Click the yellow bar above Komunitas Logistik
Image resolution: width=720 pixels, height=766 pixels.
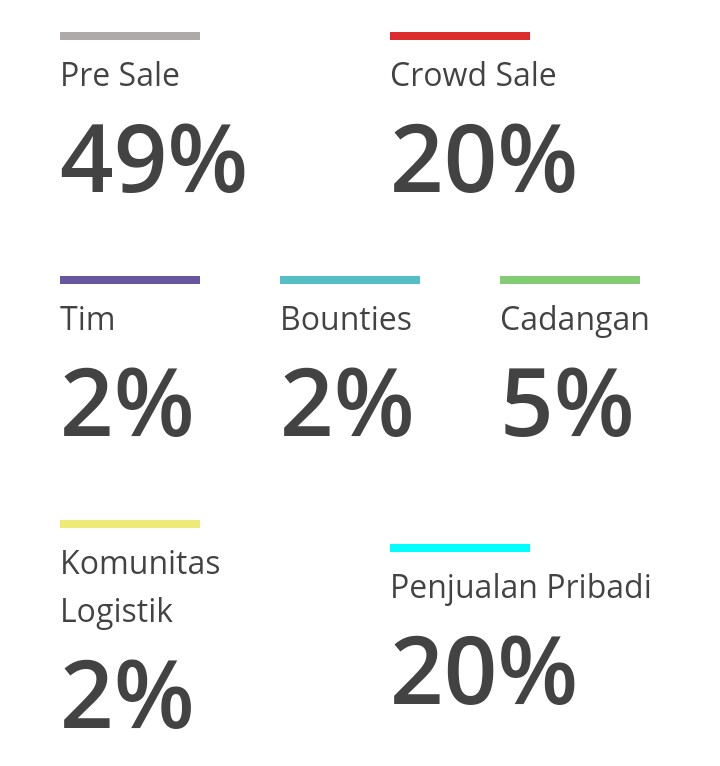tap(130, 524)
